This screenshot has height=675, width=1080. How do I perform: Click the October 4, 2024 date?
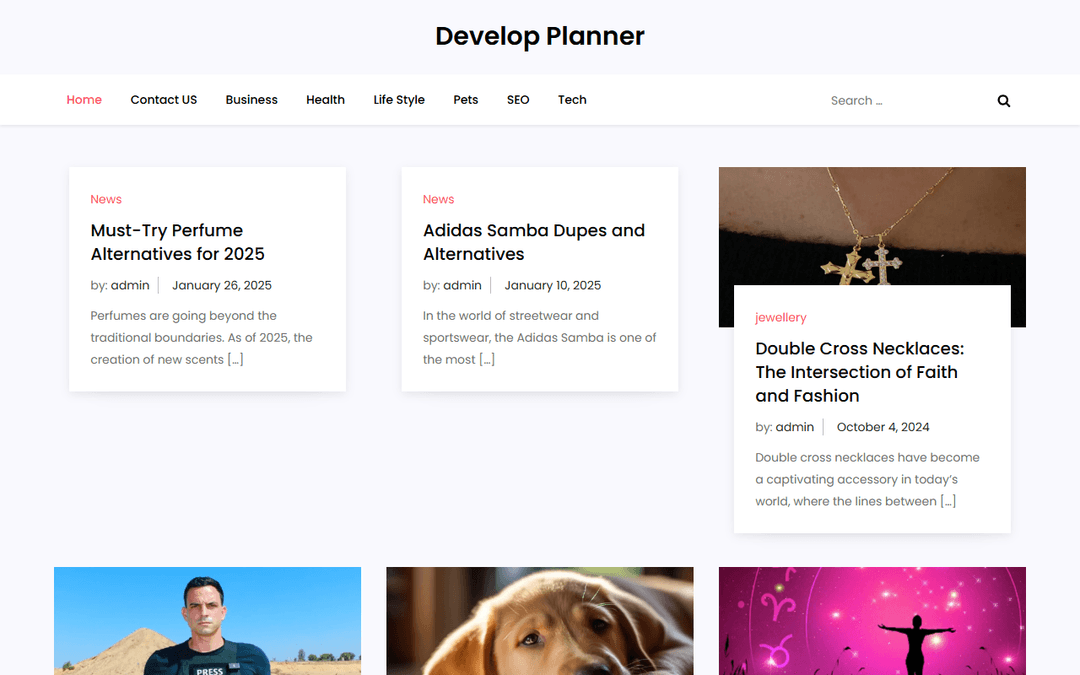883,427
